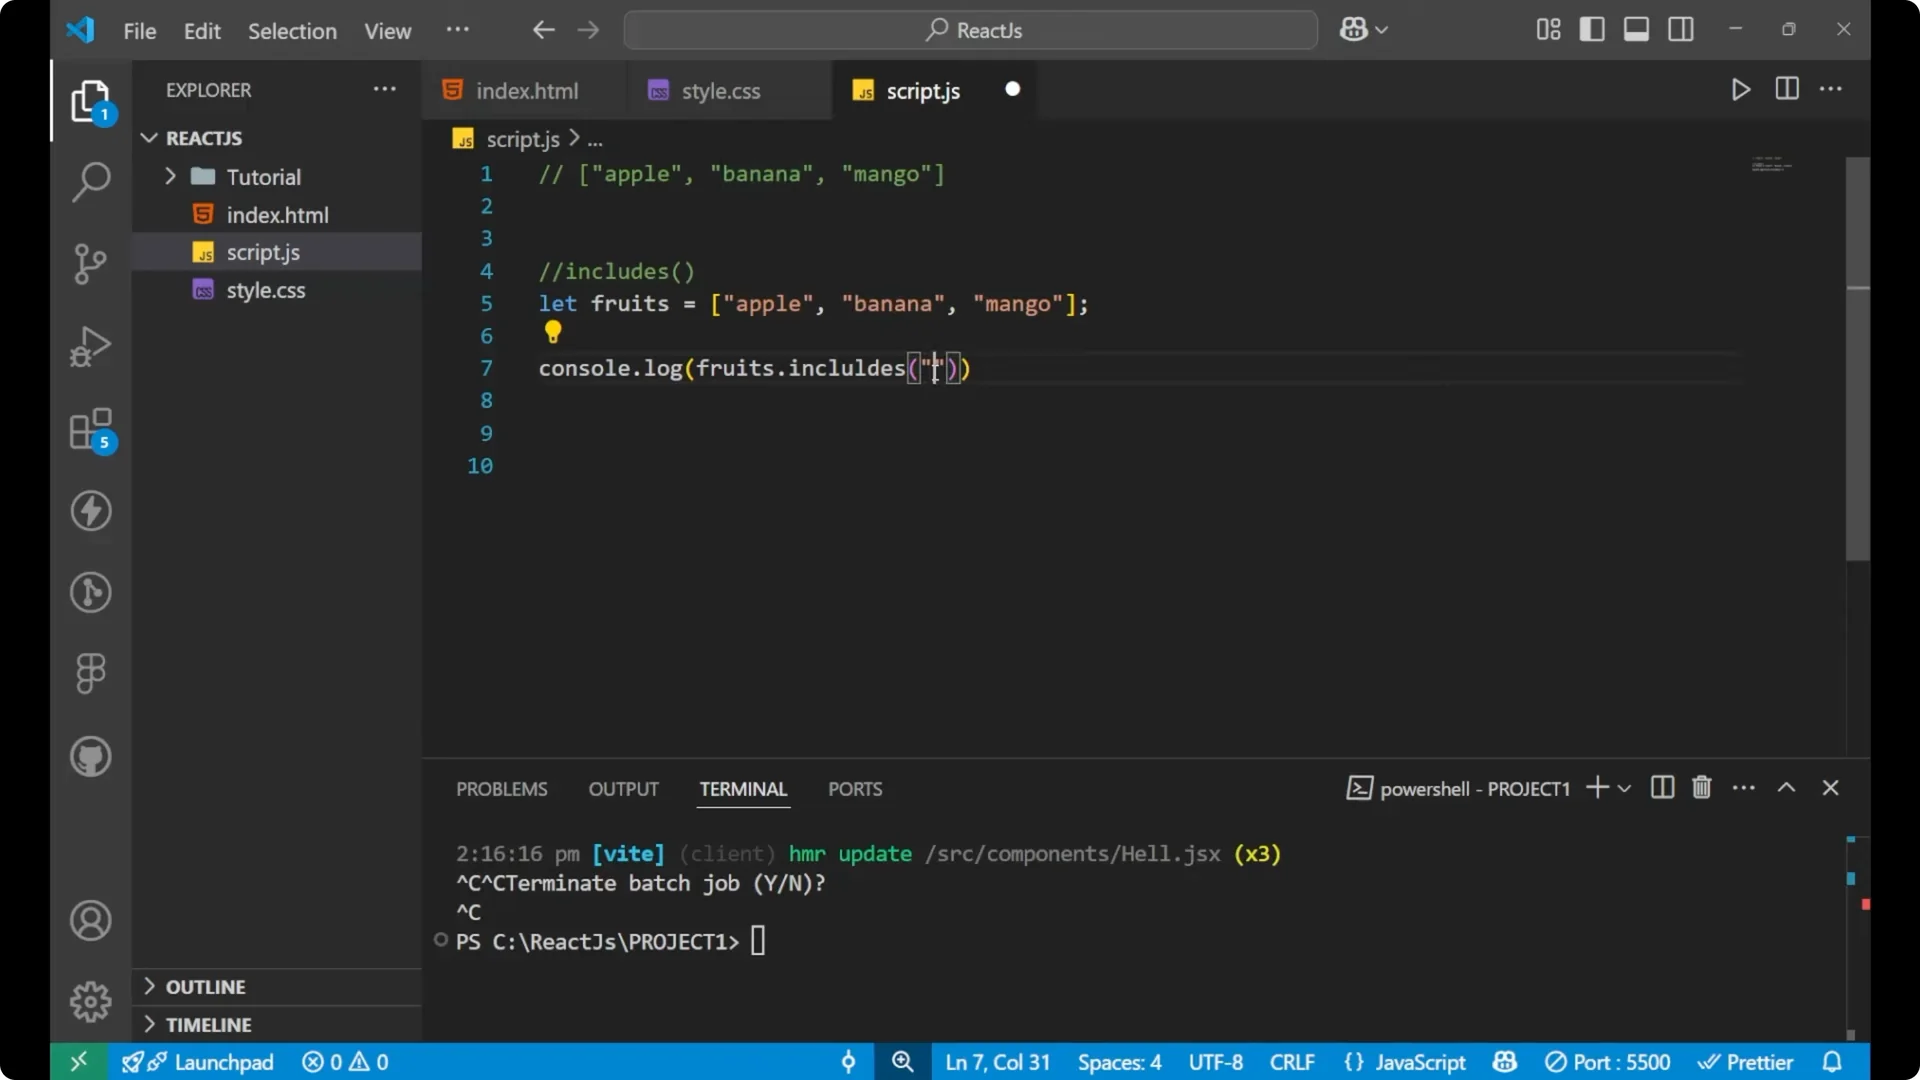This screenshot has width=1920, height=1080.
Task: Switch to the style.css tab
Action: [x=720, y=90]
